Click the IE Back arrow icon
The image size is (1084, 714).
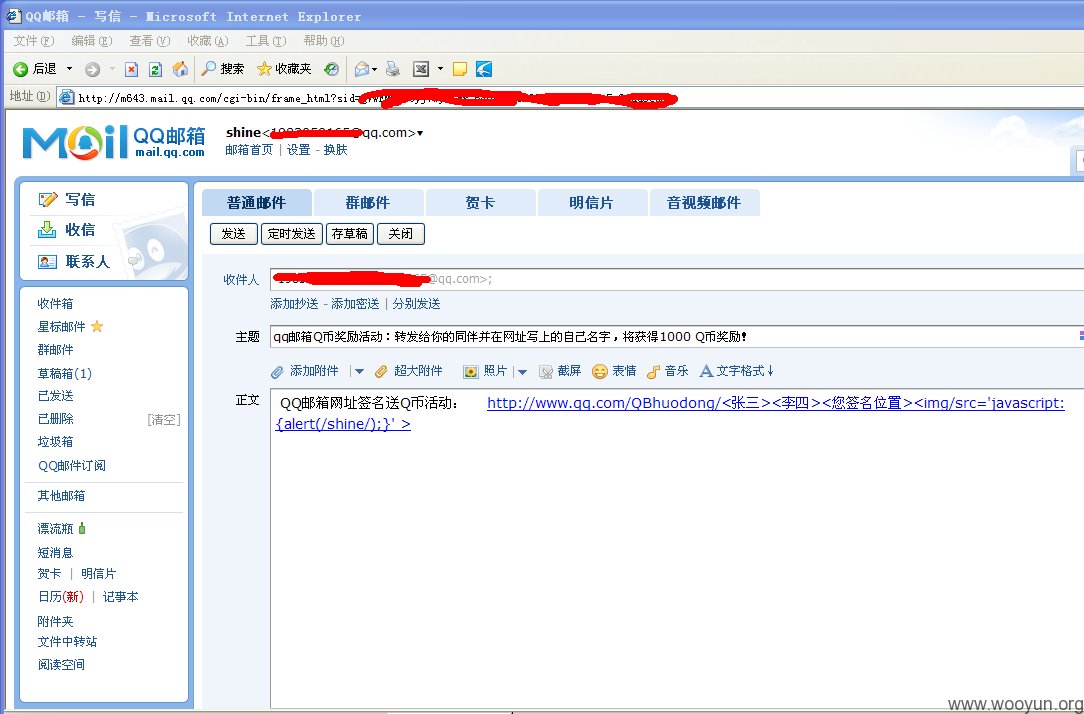tap(20, 69)
